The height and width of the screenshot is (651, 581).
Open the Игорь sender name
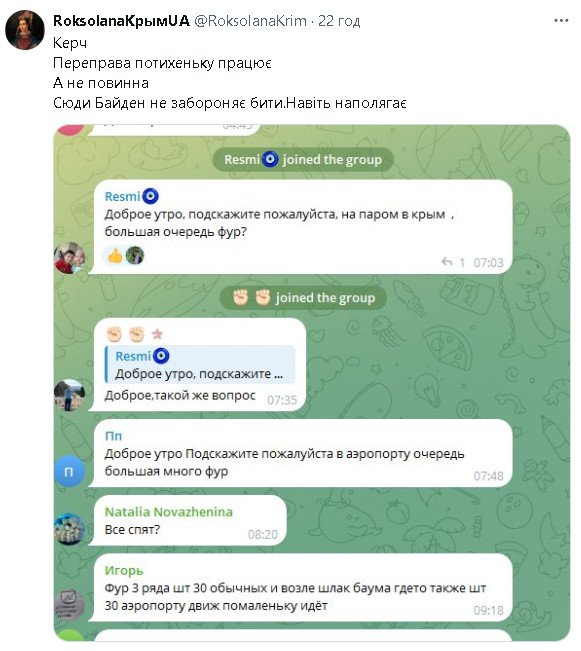124,570
